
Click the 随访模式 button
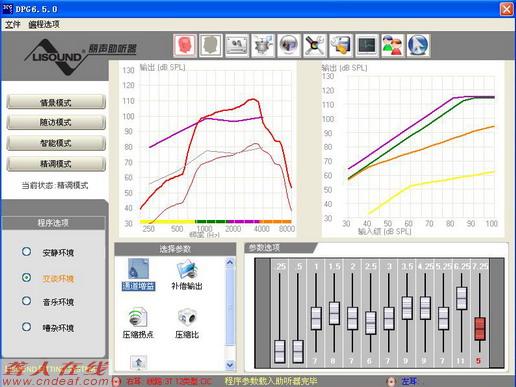(x=56, y=122)
